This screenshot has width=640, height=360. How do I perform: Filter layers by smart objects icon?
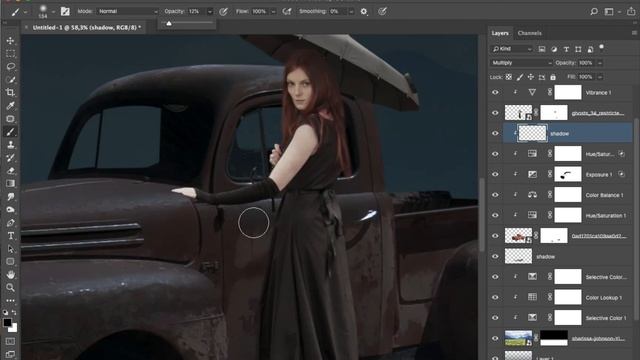[590, 49]
